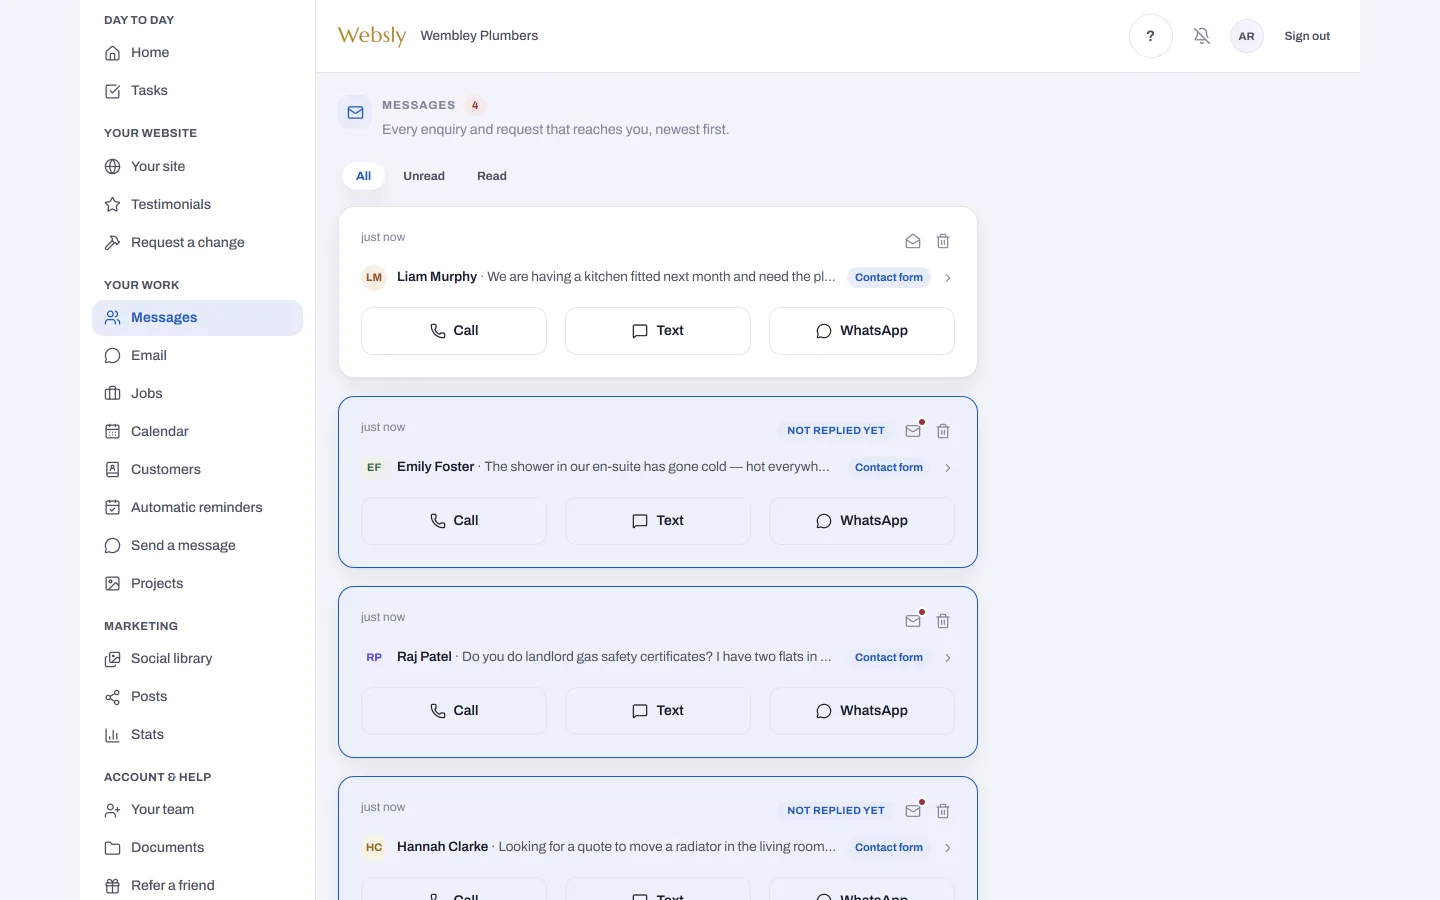Click the Websly logo
The height and width of the screenshot is (900, 1440).
click(x=372, y=36)
